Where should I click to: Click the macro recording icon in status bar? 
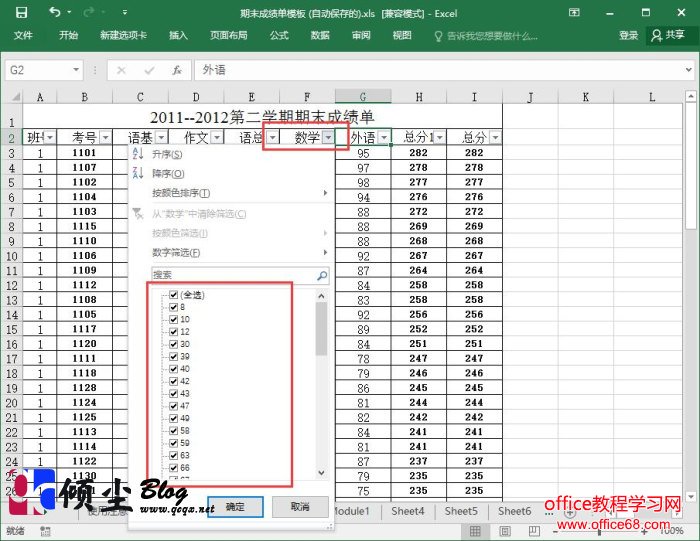(x=45, y=531)
